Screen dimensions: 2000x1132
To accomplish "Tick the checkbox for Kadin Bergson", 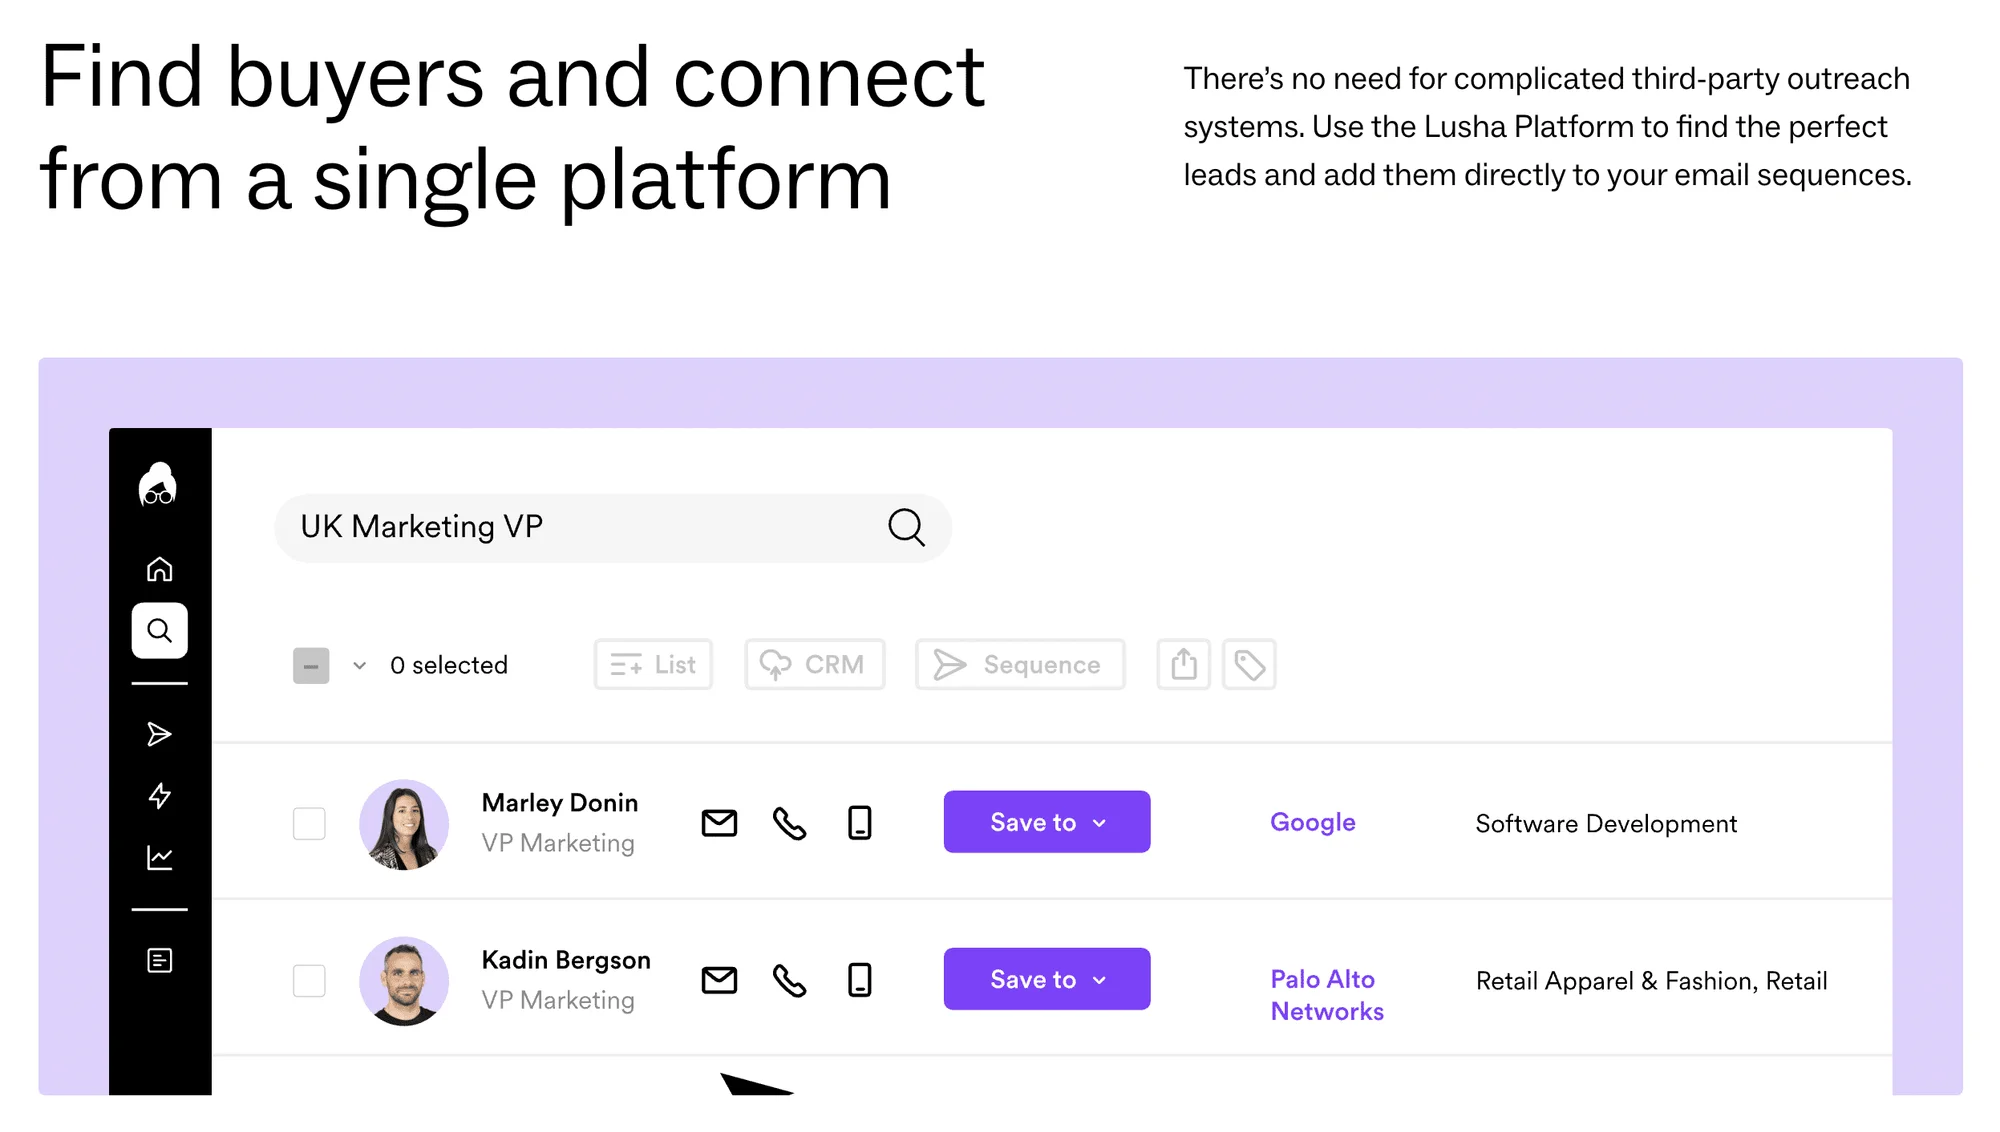I will point(309,981).
